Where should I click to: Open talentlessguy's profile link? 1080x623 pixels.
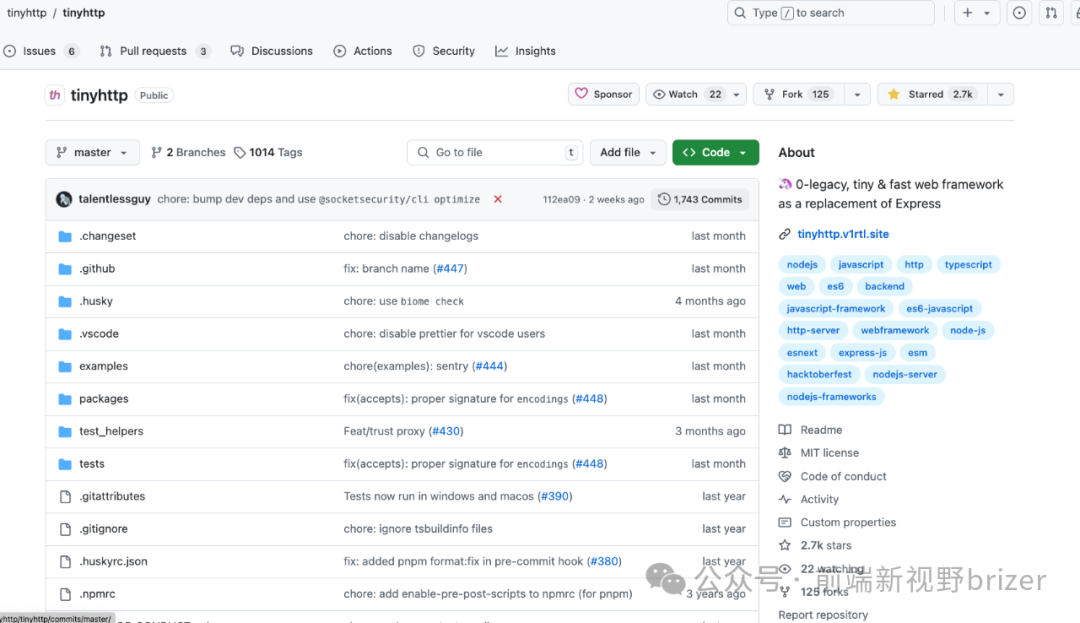coord(114,199)
